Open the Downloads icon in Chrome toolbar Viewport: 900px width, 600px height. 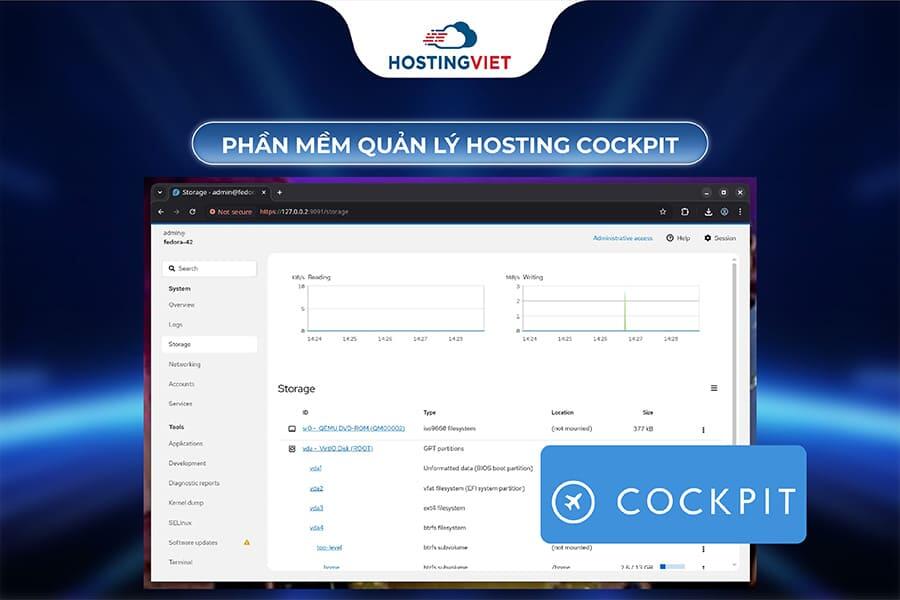click(709, 212)
